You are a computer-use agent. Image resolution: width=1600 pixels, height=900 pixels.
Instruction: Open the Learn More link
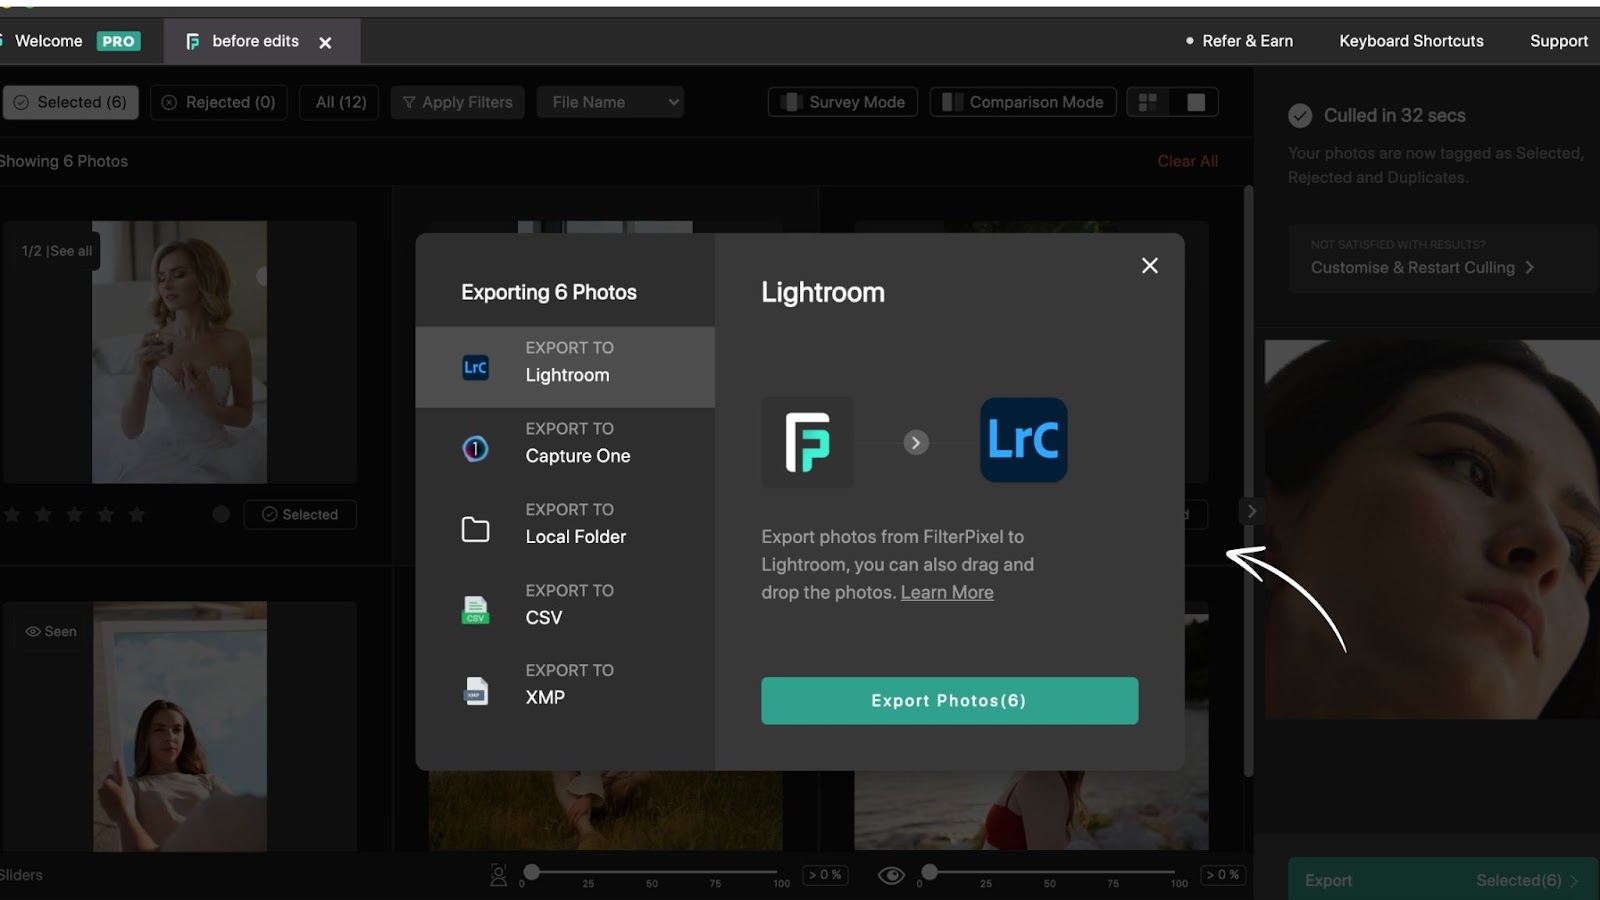point(947,592)
